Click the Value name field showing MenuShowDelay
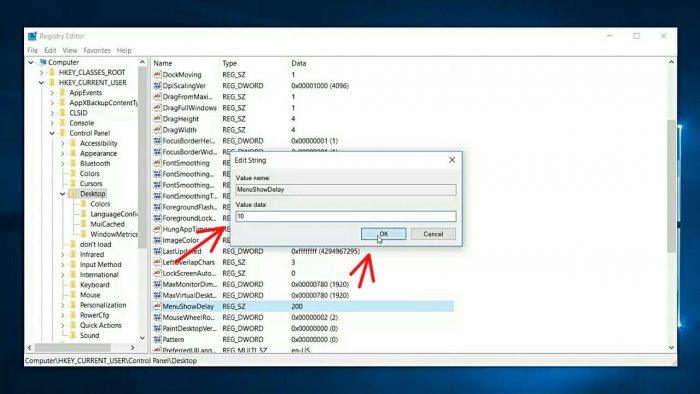 click(346, 190)
